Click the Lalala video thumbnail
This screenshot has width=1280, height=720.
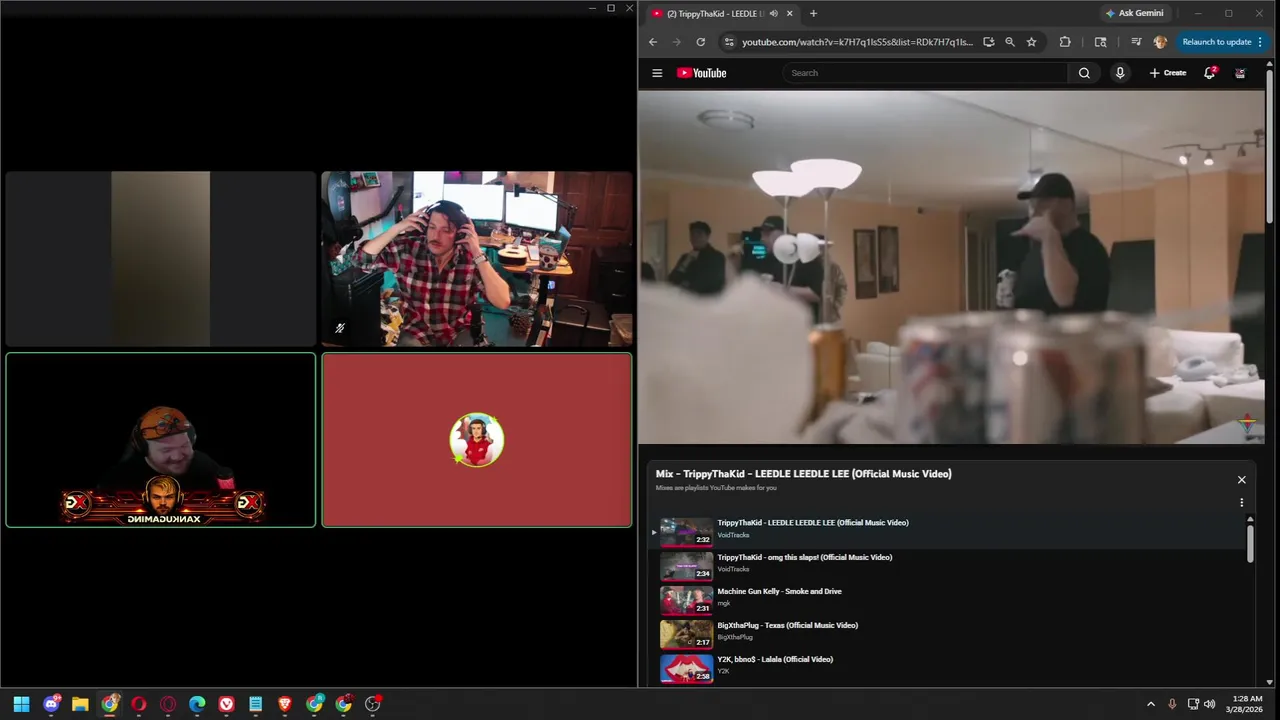tap(686, 668)
